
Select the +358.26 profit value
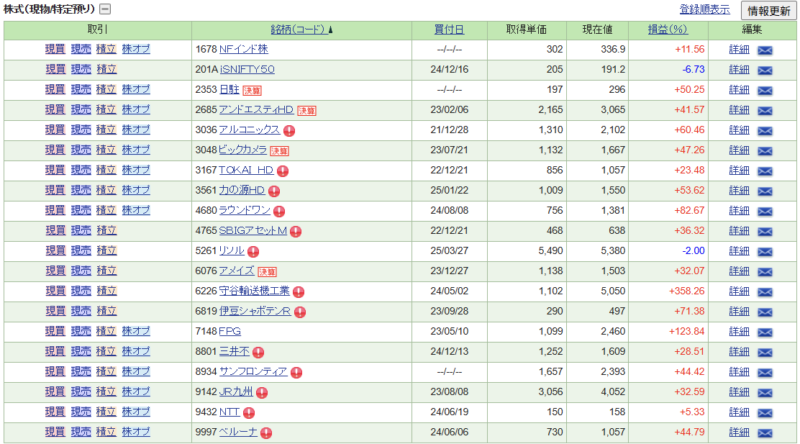tap(687, 291)
